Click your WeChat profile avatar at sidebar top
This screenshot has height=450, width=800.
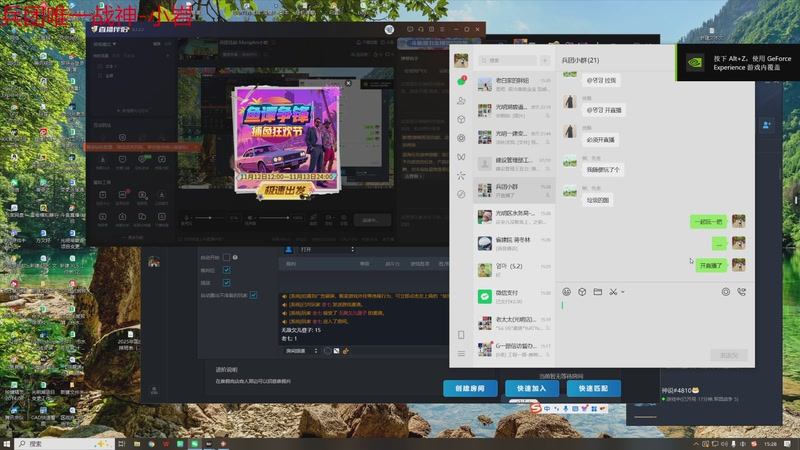point(461,61)
